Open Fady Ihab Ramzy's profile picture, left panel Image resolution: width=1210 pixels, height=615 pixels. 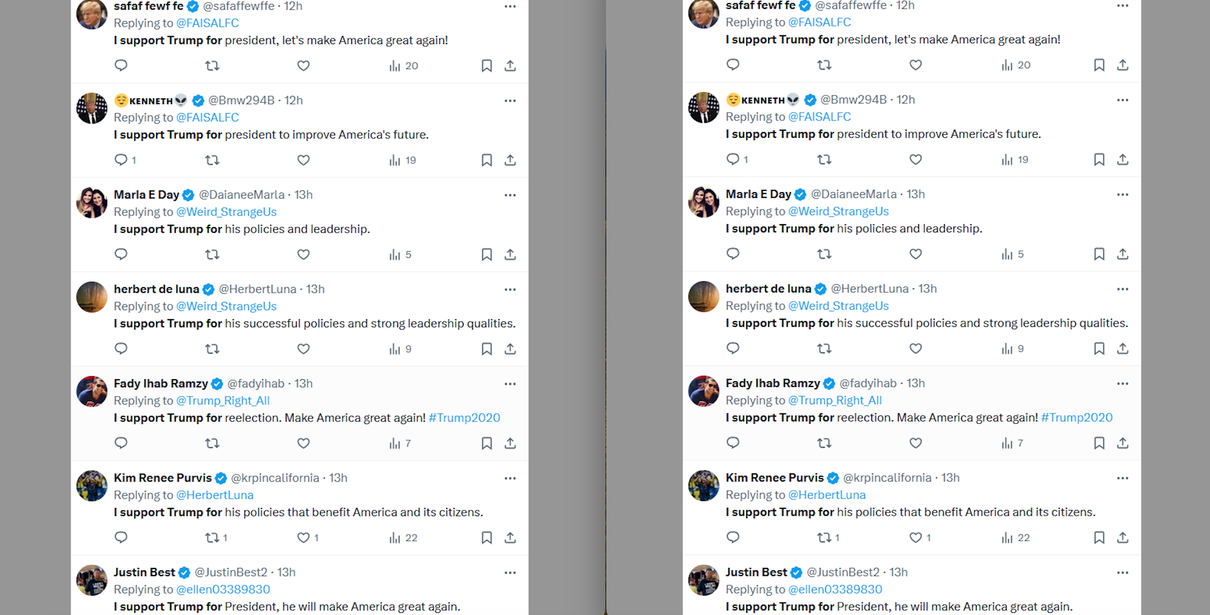click(x=92, y=391)
